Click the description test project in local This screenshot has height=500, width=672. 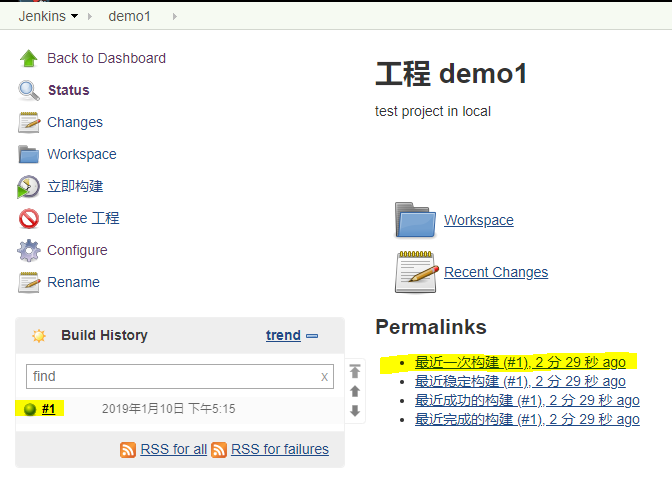(433, 111)
